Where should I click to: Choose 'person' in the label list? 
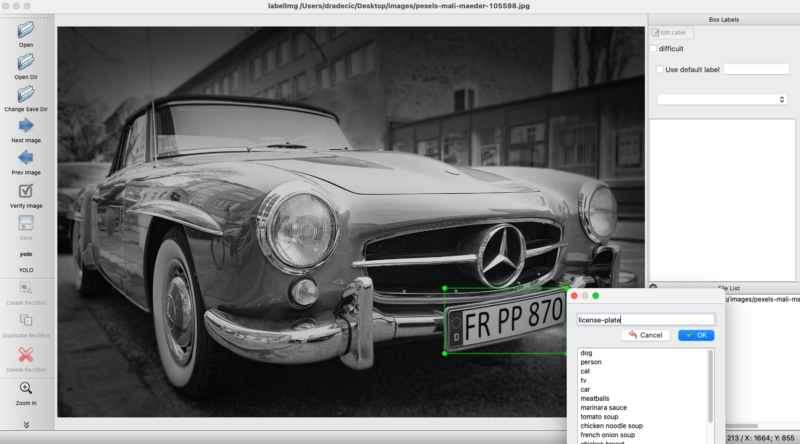tap(590, 362)
